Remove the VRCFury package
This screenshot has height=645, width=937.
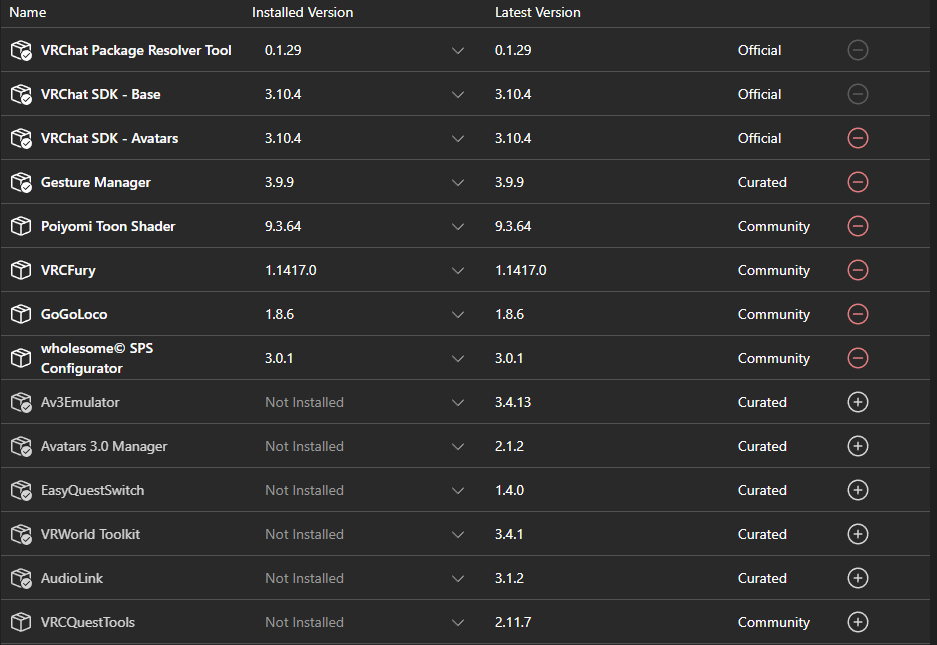click(x=858, y=270)
